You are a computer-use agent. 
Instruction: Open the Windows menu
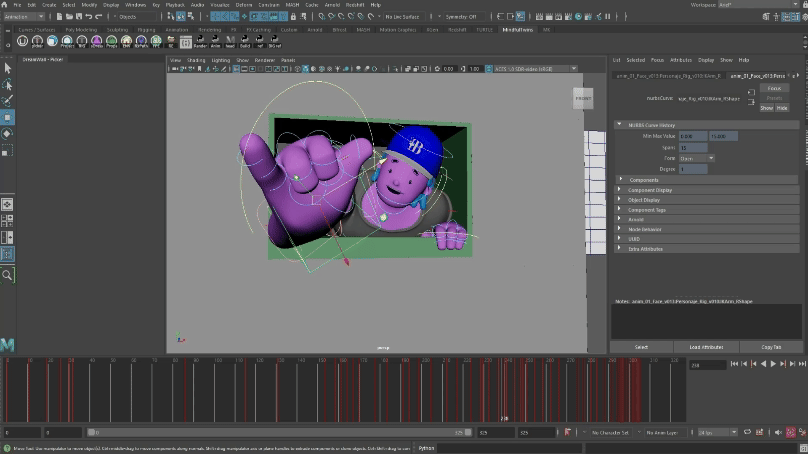pyautogui.click(x=136, y=5)
